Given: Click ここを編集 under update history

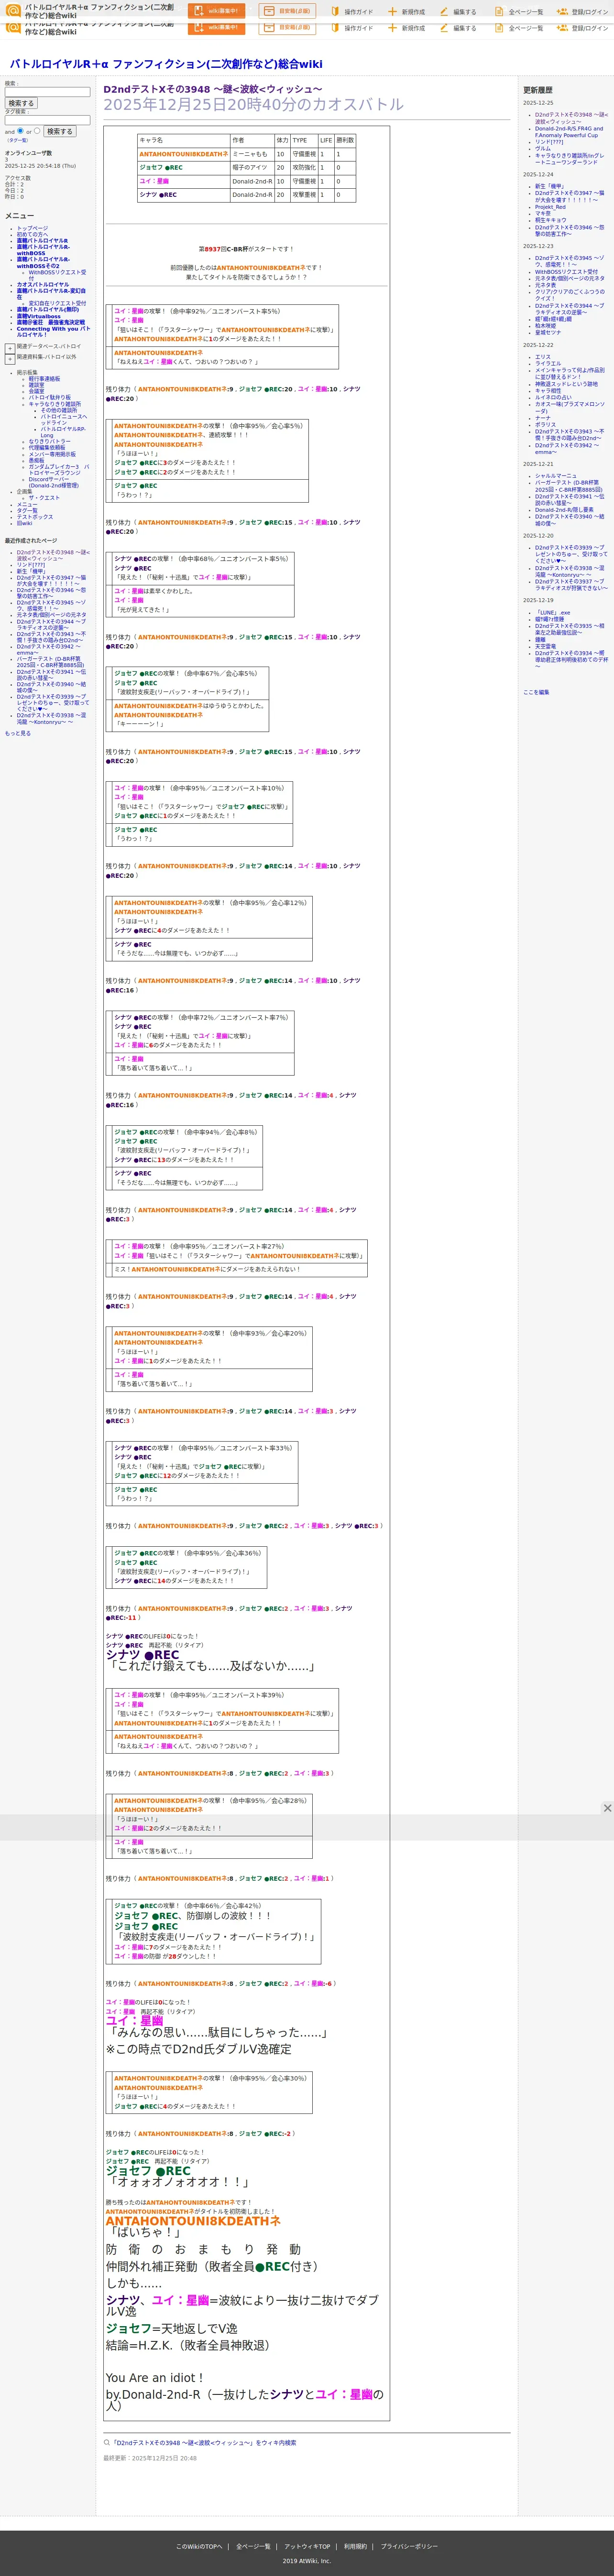Looking at the screenshot, I should (536, 692).
